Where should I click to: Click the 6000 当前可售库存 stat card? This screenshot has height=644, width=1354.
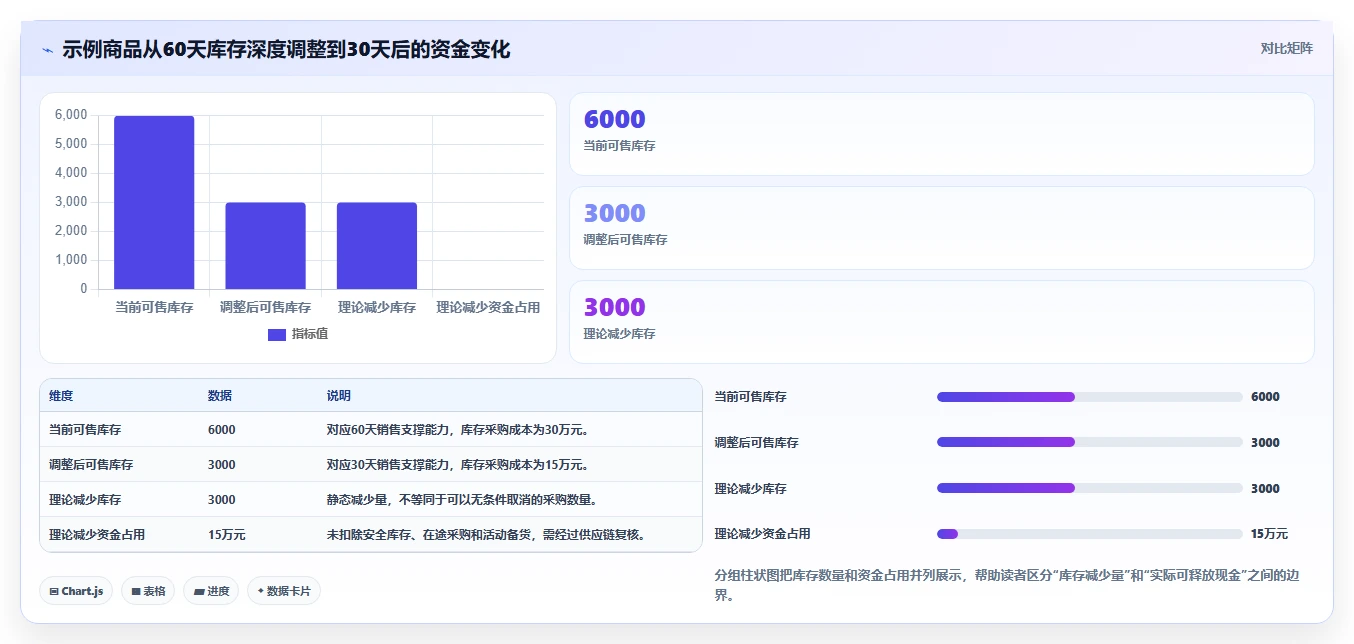941,134
